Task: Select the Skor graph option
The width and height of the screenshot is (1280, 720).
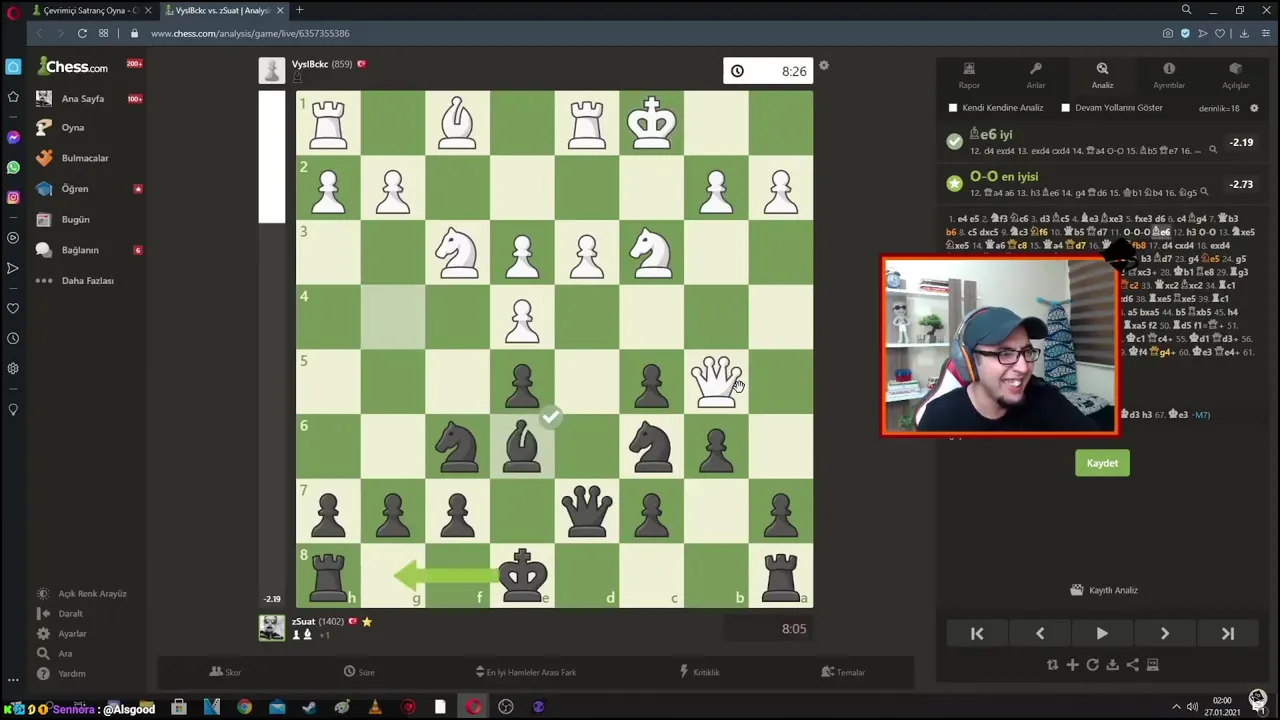Action: (x=225, y=672)
